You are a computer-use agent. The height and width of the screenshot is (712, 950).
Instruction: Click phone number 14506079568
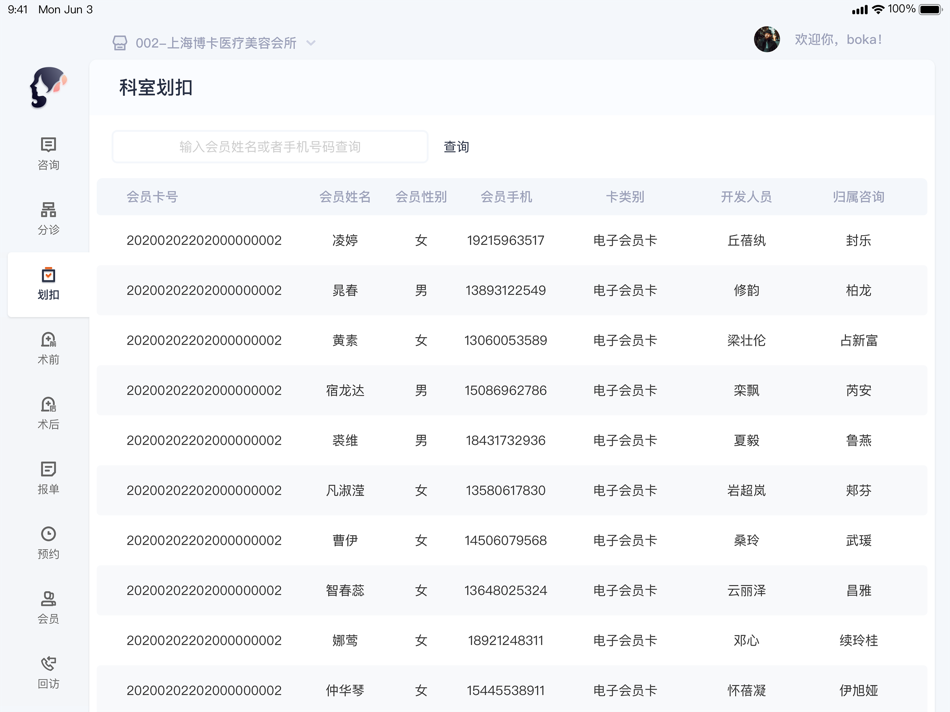(x=505, y=540)
